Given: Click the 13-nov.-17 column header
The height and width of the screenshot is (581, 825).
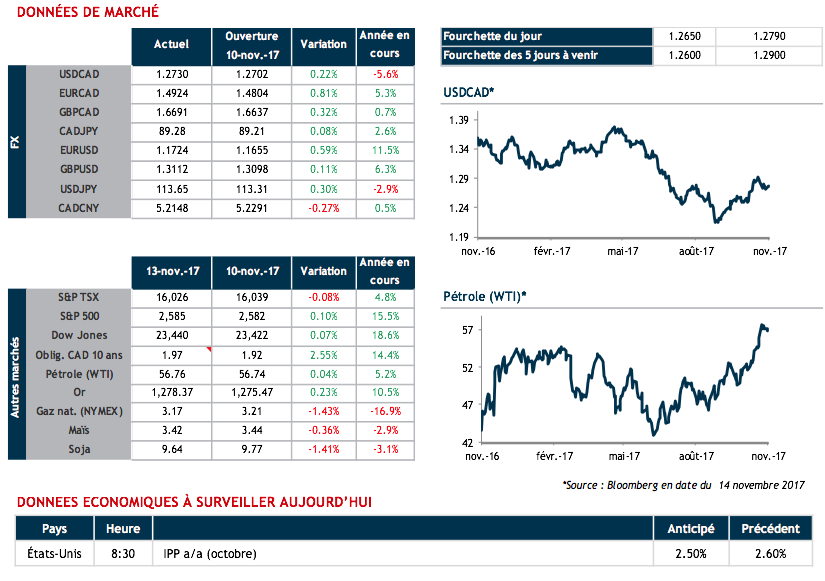Looking at the screenshot, I should (172, 271).
